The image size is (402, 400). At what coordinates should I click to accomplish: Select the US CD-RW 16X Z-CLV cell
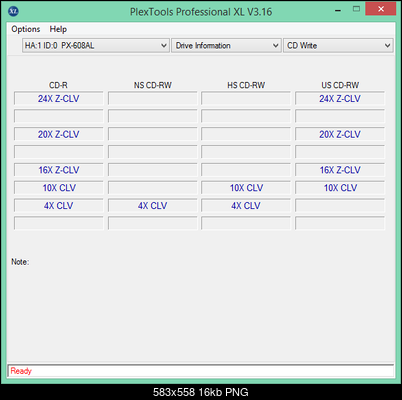pyautogui.click(x=340, y=170)
